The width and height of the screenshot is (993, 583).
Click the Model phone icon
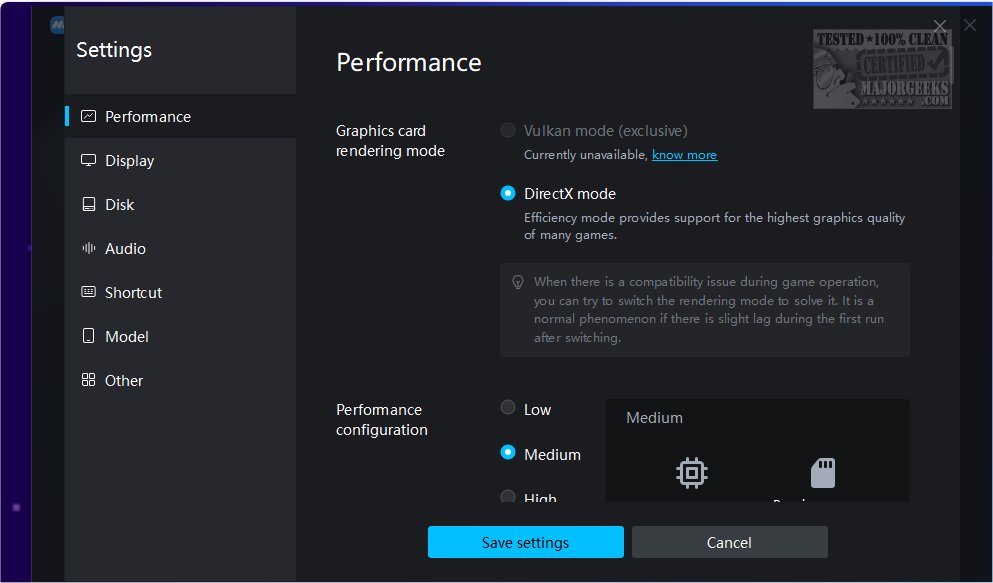tap(88, 336)
